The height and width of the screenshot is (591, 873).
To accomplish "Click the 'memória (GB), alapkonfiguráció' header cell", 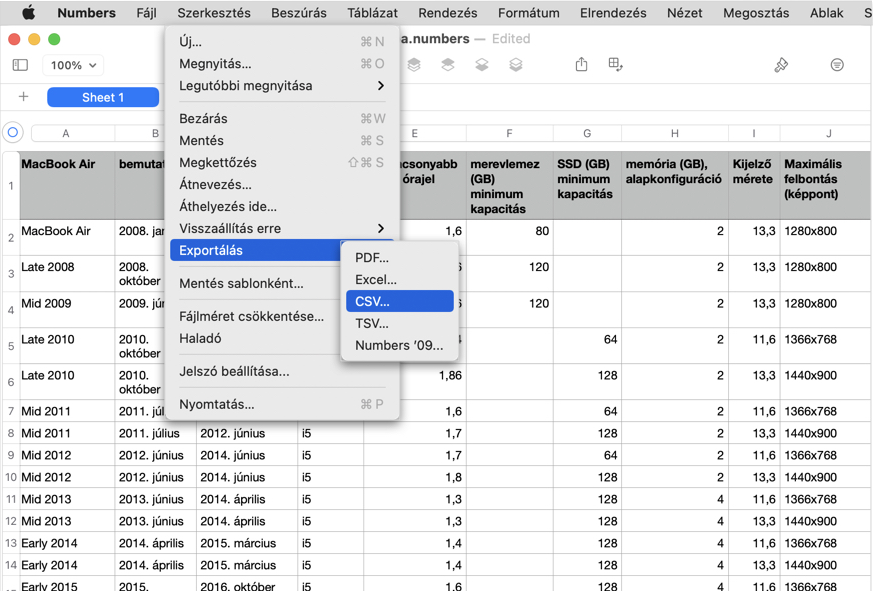I will pos(675,185).
